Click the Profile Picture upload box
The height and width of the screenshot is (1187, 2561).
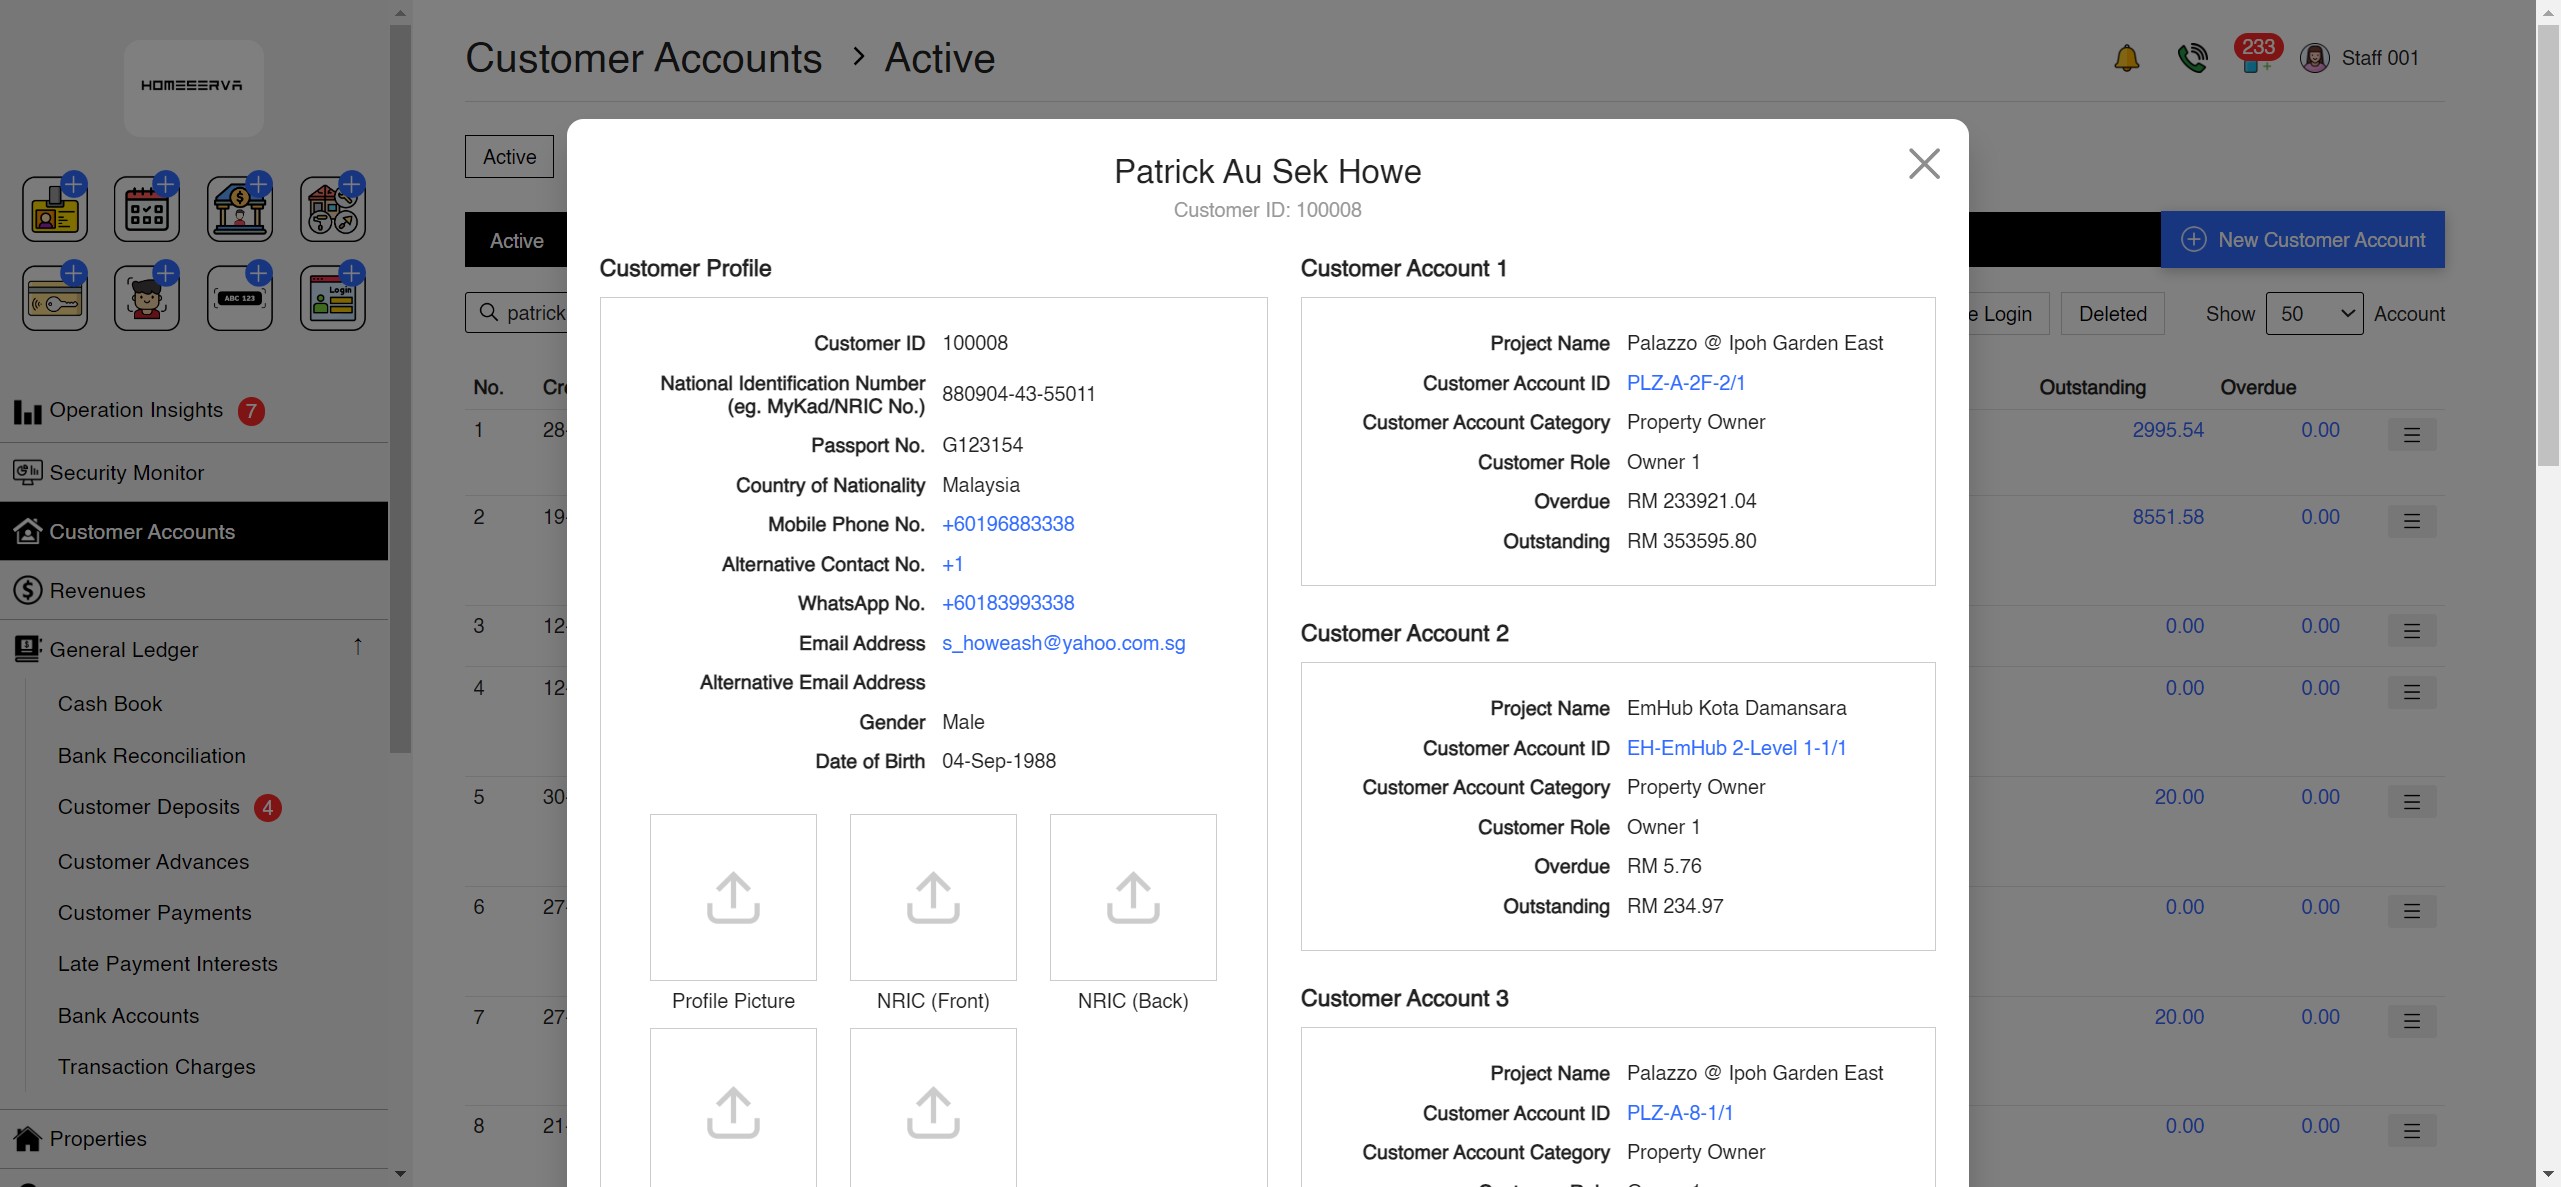pyautogui.click(x=732, y=896)
